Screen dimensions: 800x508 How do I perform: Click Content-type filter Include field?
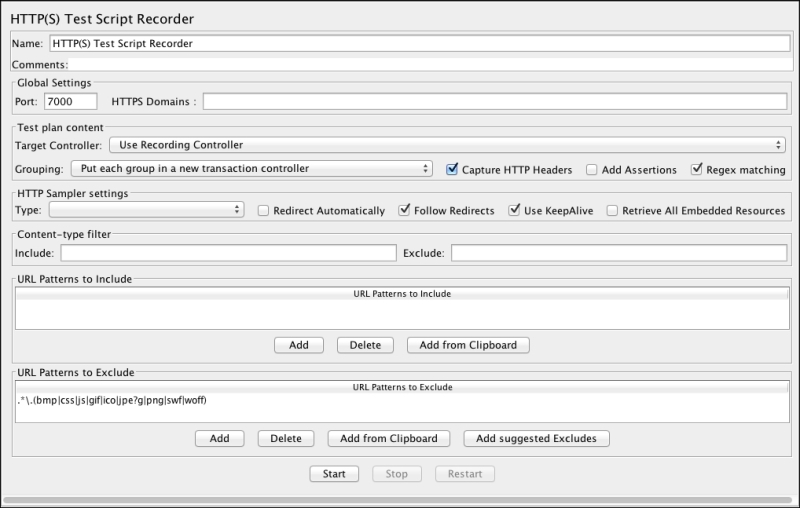point(229,253)
